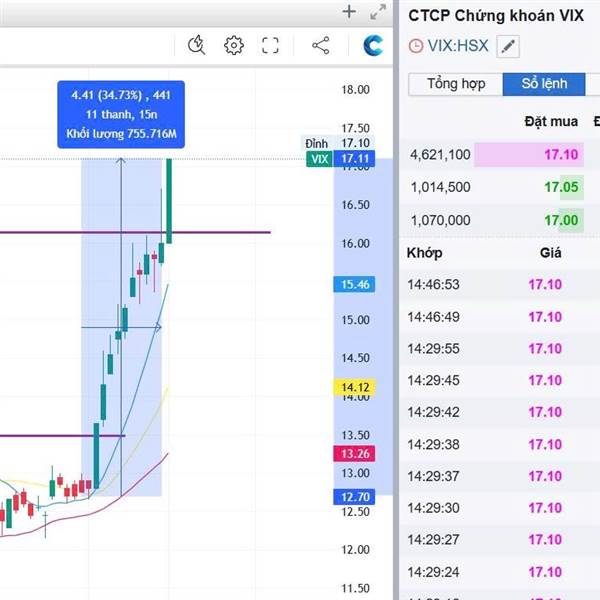Select the Sổ lệnh tab
The image size is (600, 600).
pyautogui.click(x=544, y=84)
